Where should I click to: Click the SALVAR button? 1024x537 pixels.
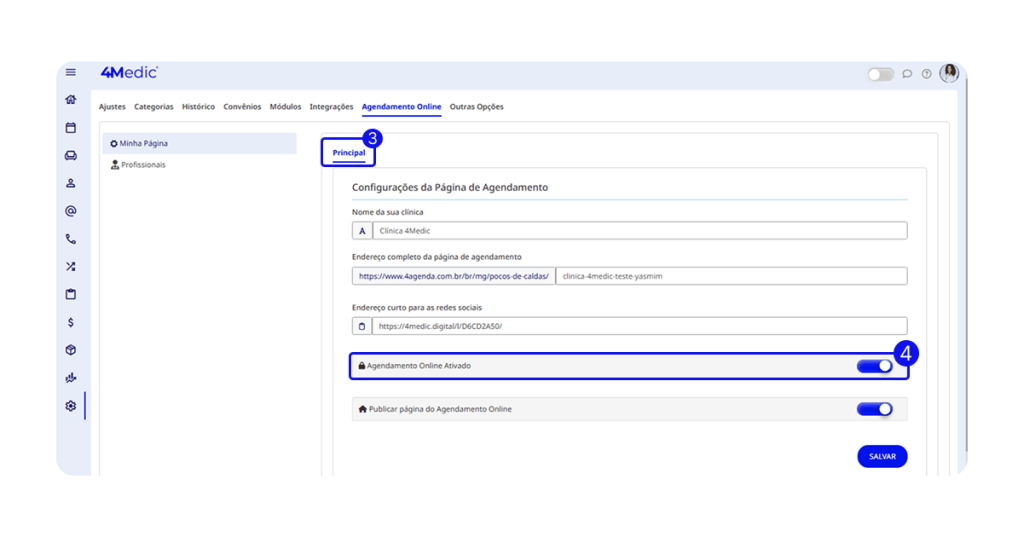click(x=882, y=456)
